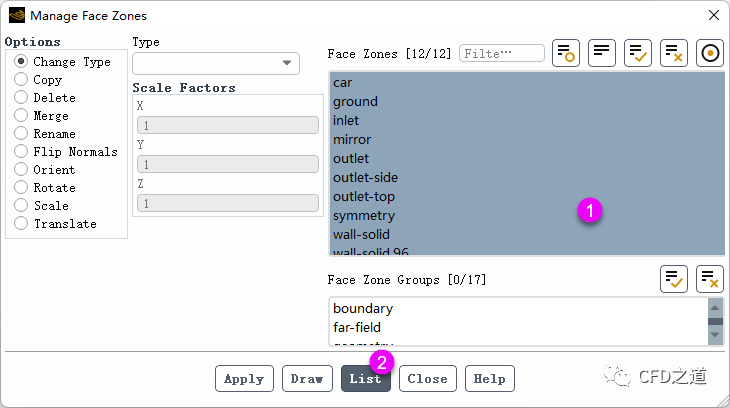
Task: Select the far-field zone group
Action: [x=357, y=327]
